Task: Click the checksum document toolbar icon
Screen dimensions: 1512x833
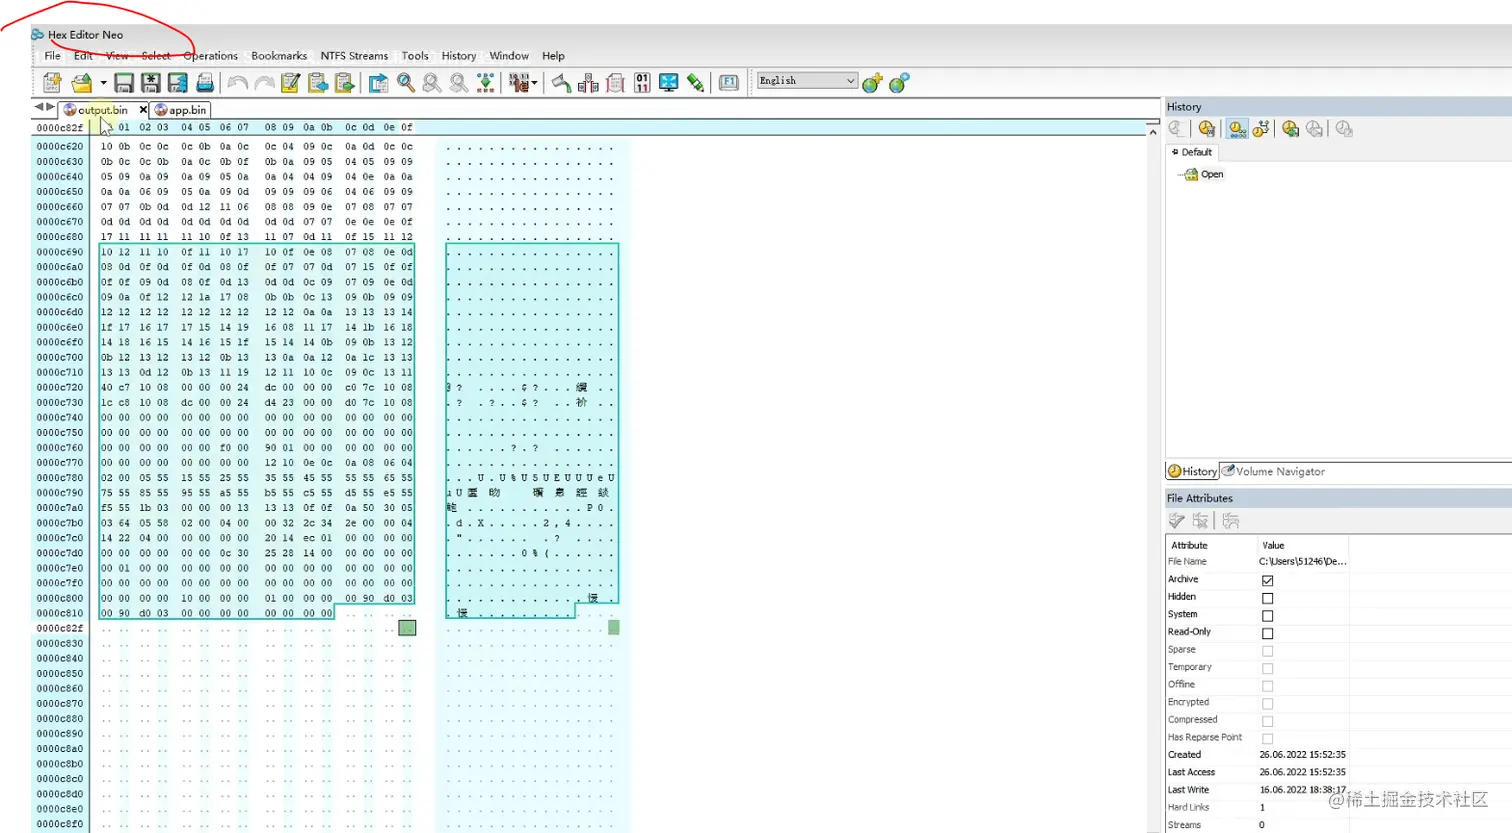Action: [615, 83]
